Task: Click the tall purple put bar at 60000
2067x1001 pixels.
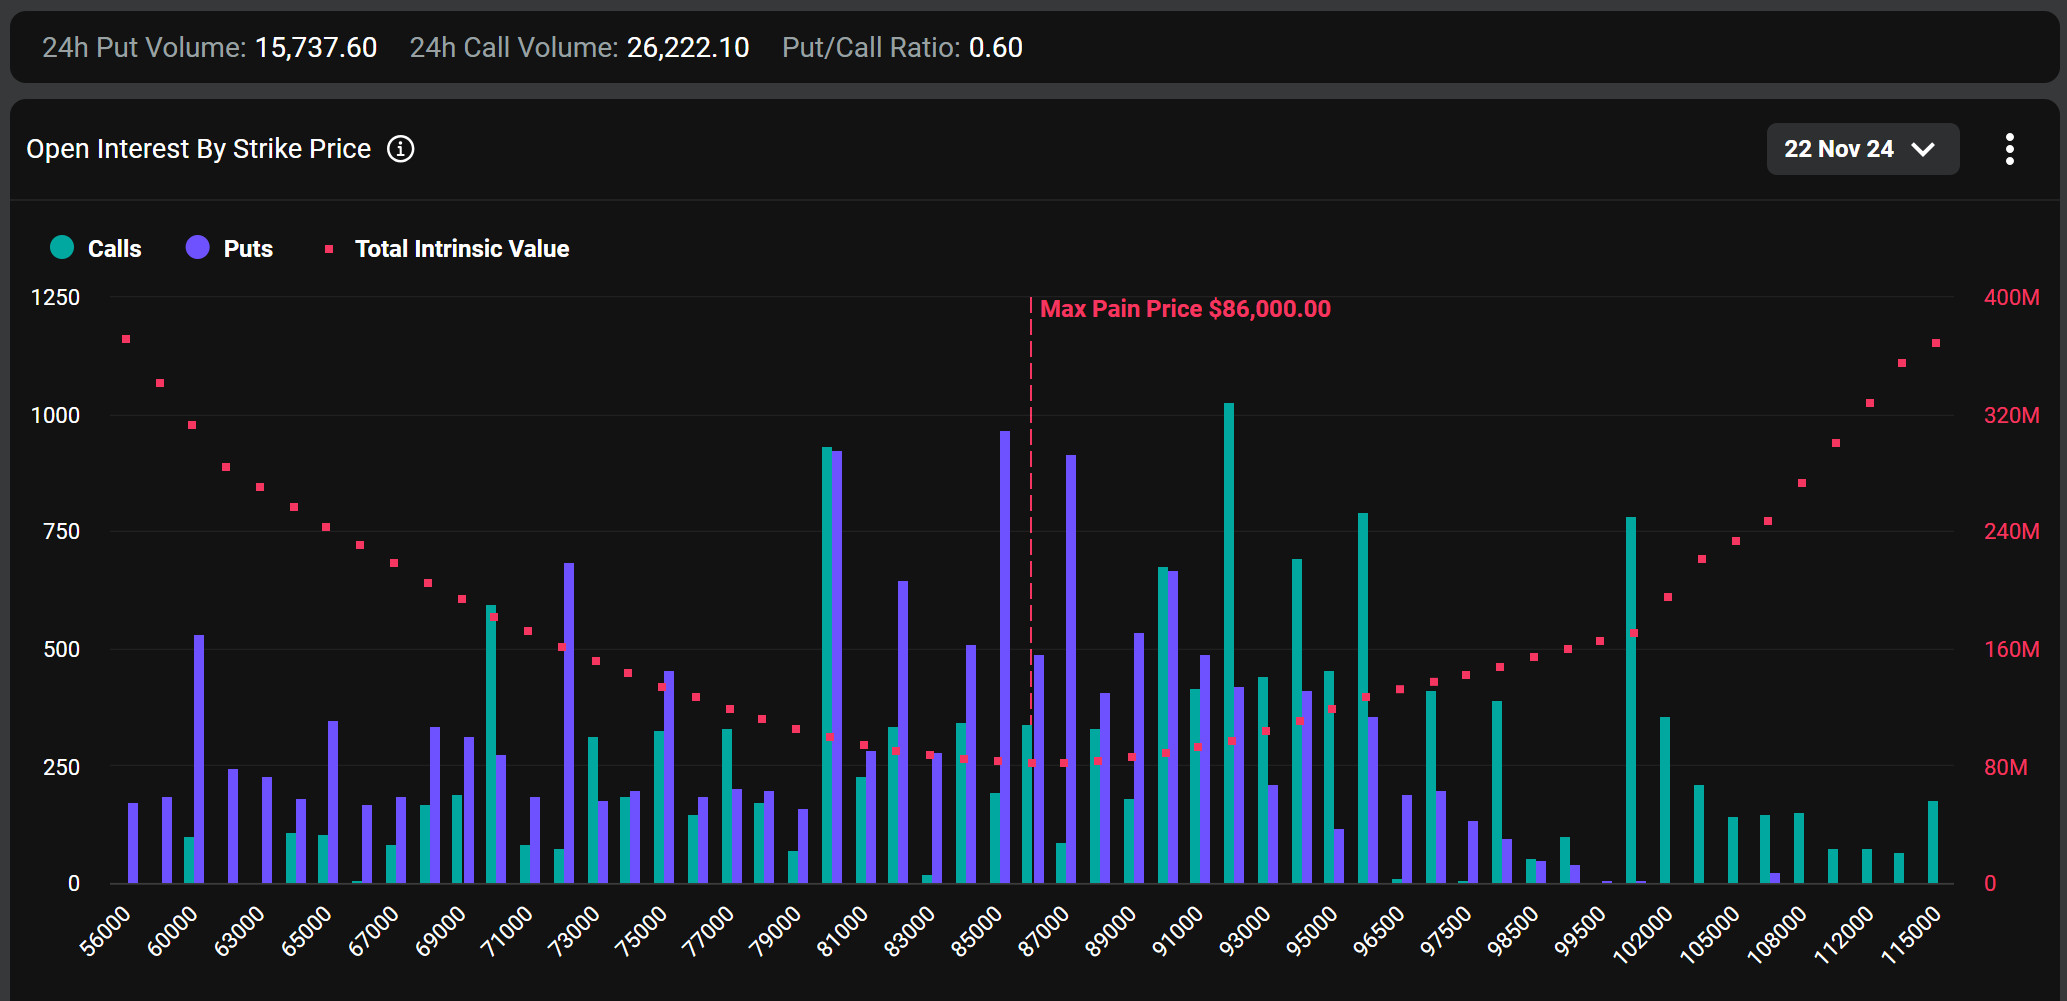Action: pyautogui.click(x=199, y=759)
